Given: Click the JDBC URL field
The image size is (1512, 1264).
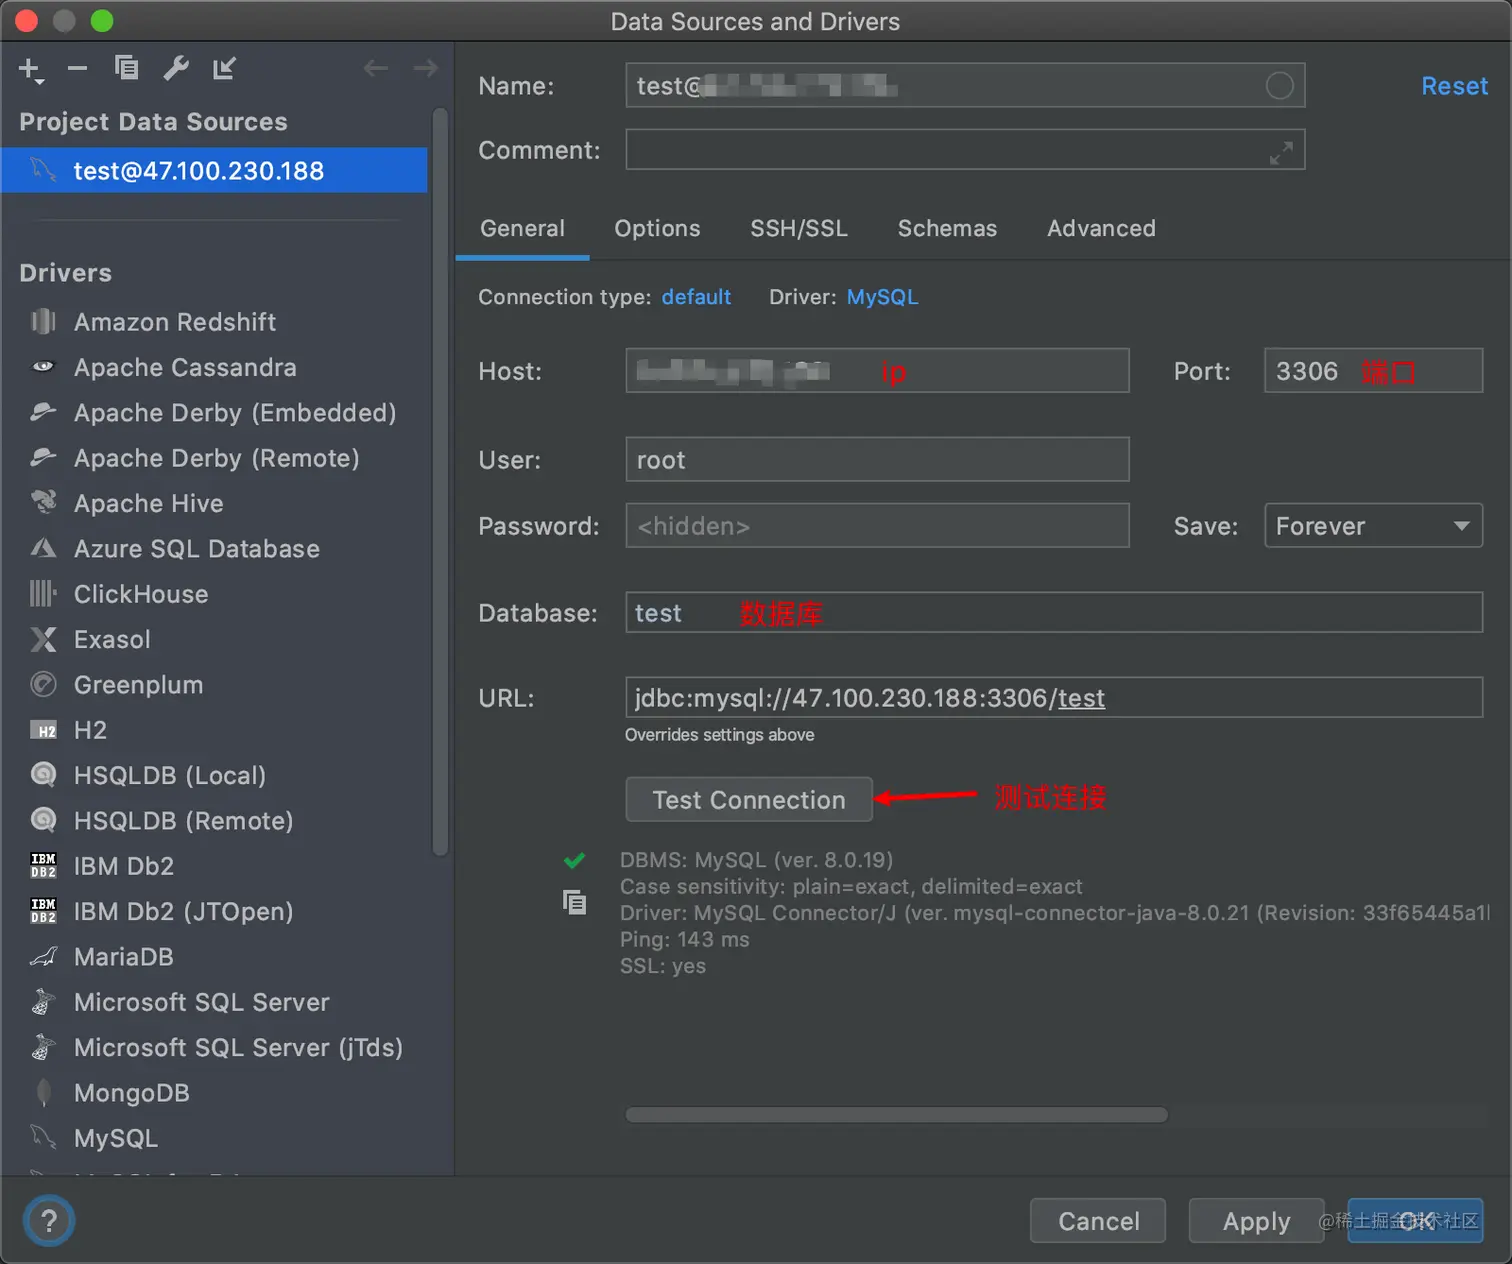Looking at the screenshot, I should [x=1054, y=698].
